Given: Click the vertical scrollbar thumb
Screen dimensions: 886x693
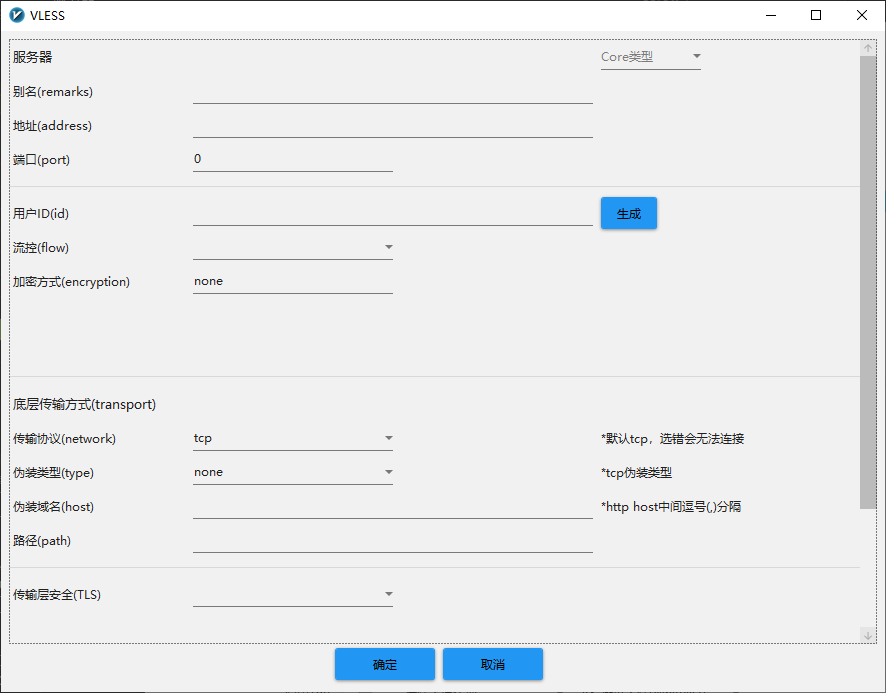Looking at the screenshot, I should [867, 280].
